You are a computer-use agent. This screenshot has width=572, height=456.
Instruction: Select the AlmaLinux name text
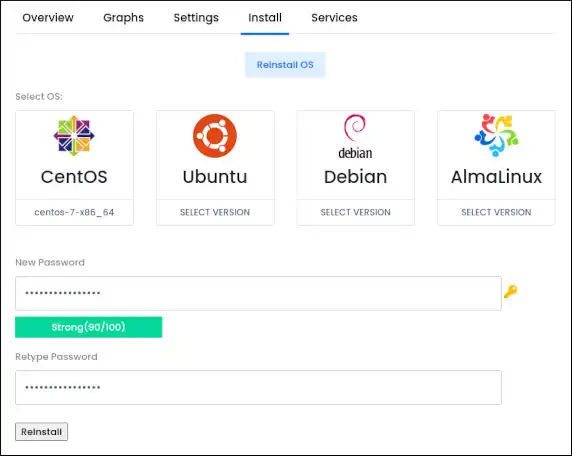click(x=496, y=177)
